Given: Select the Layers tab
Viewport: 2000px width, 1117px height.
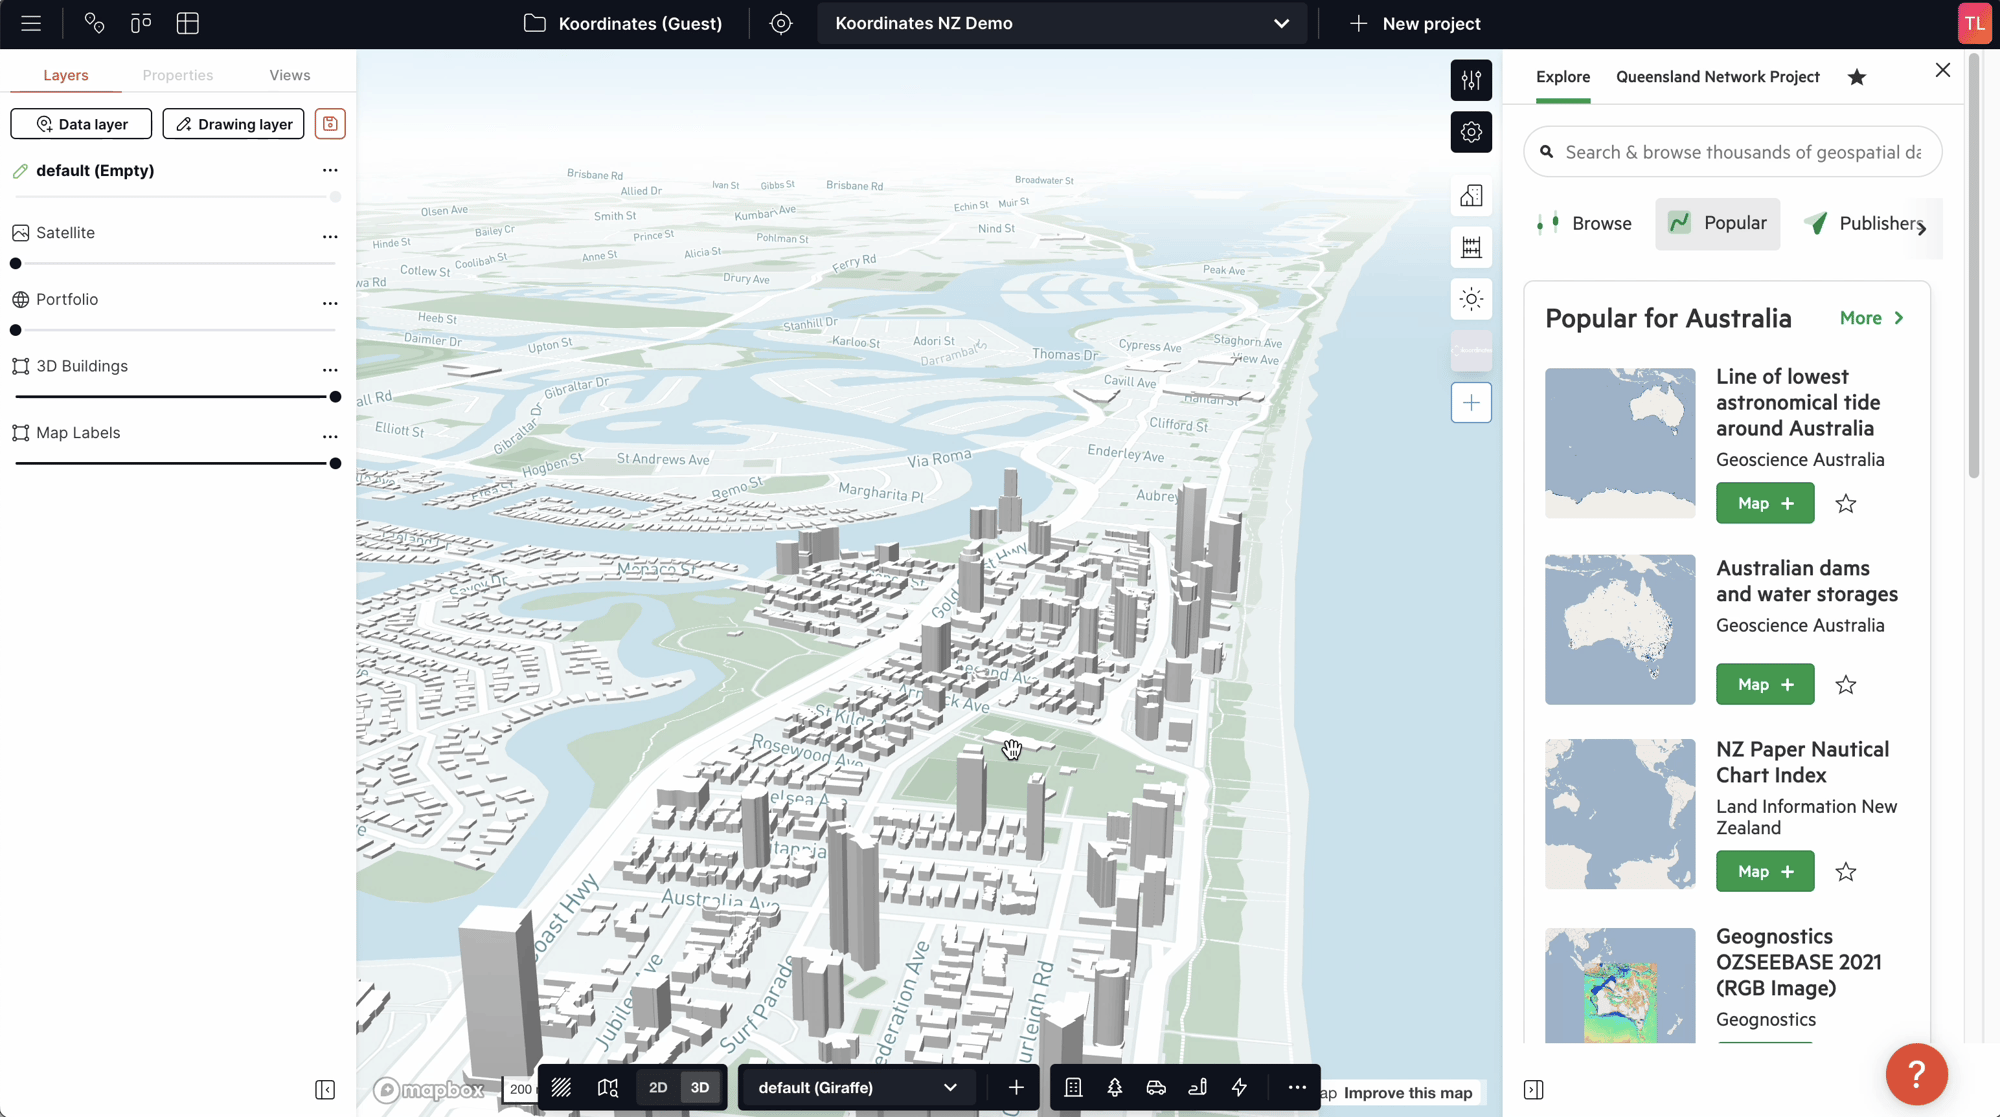Looking at the screenshot, I should click(66, 75).
